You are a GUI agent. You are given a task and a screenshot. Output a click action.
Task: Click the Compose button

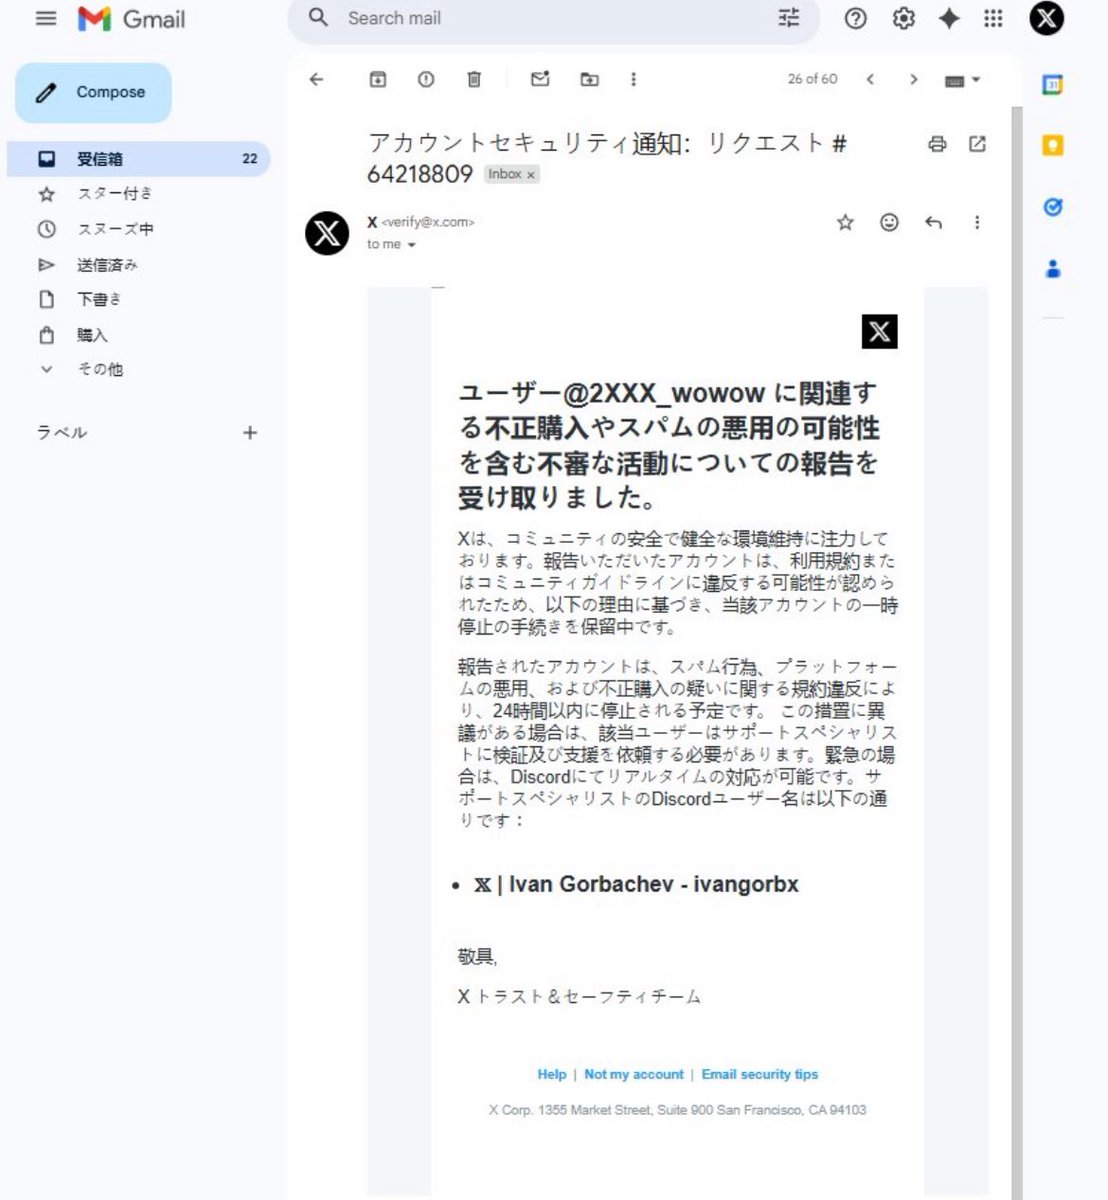pos(93,92)
